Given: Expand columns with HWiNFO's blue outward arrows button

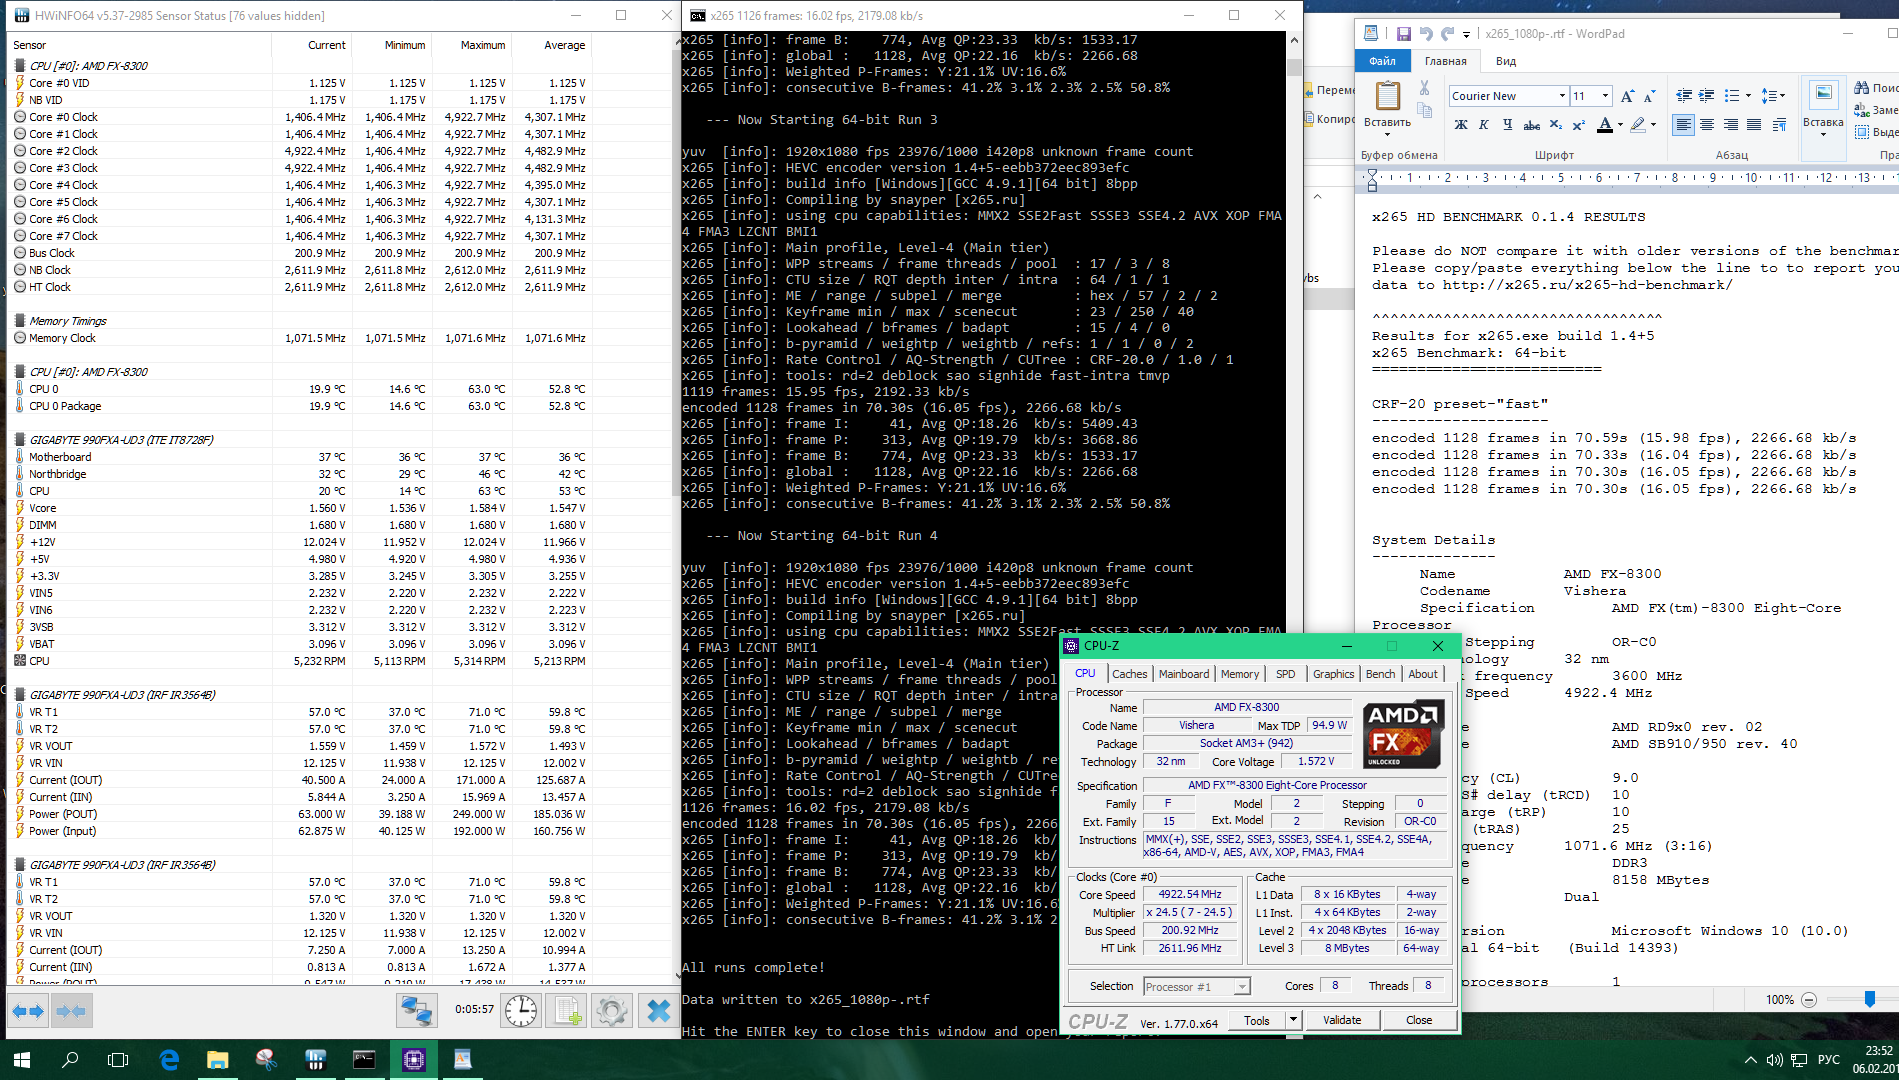Looking at the screenshot, I should [28, 1011].
